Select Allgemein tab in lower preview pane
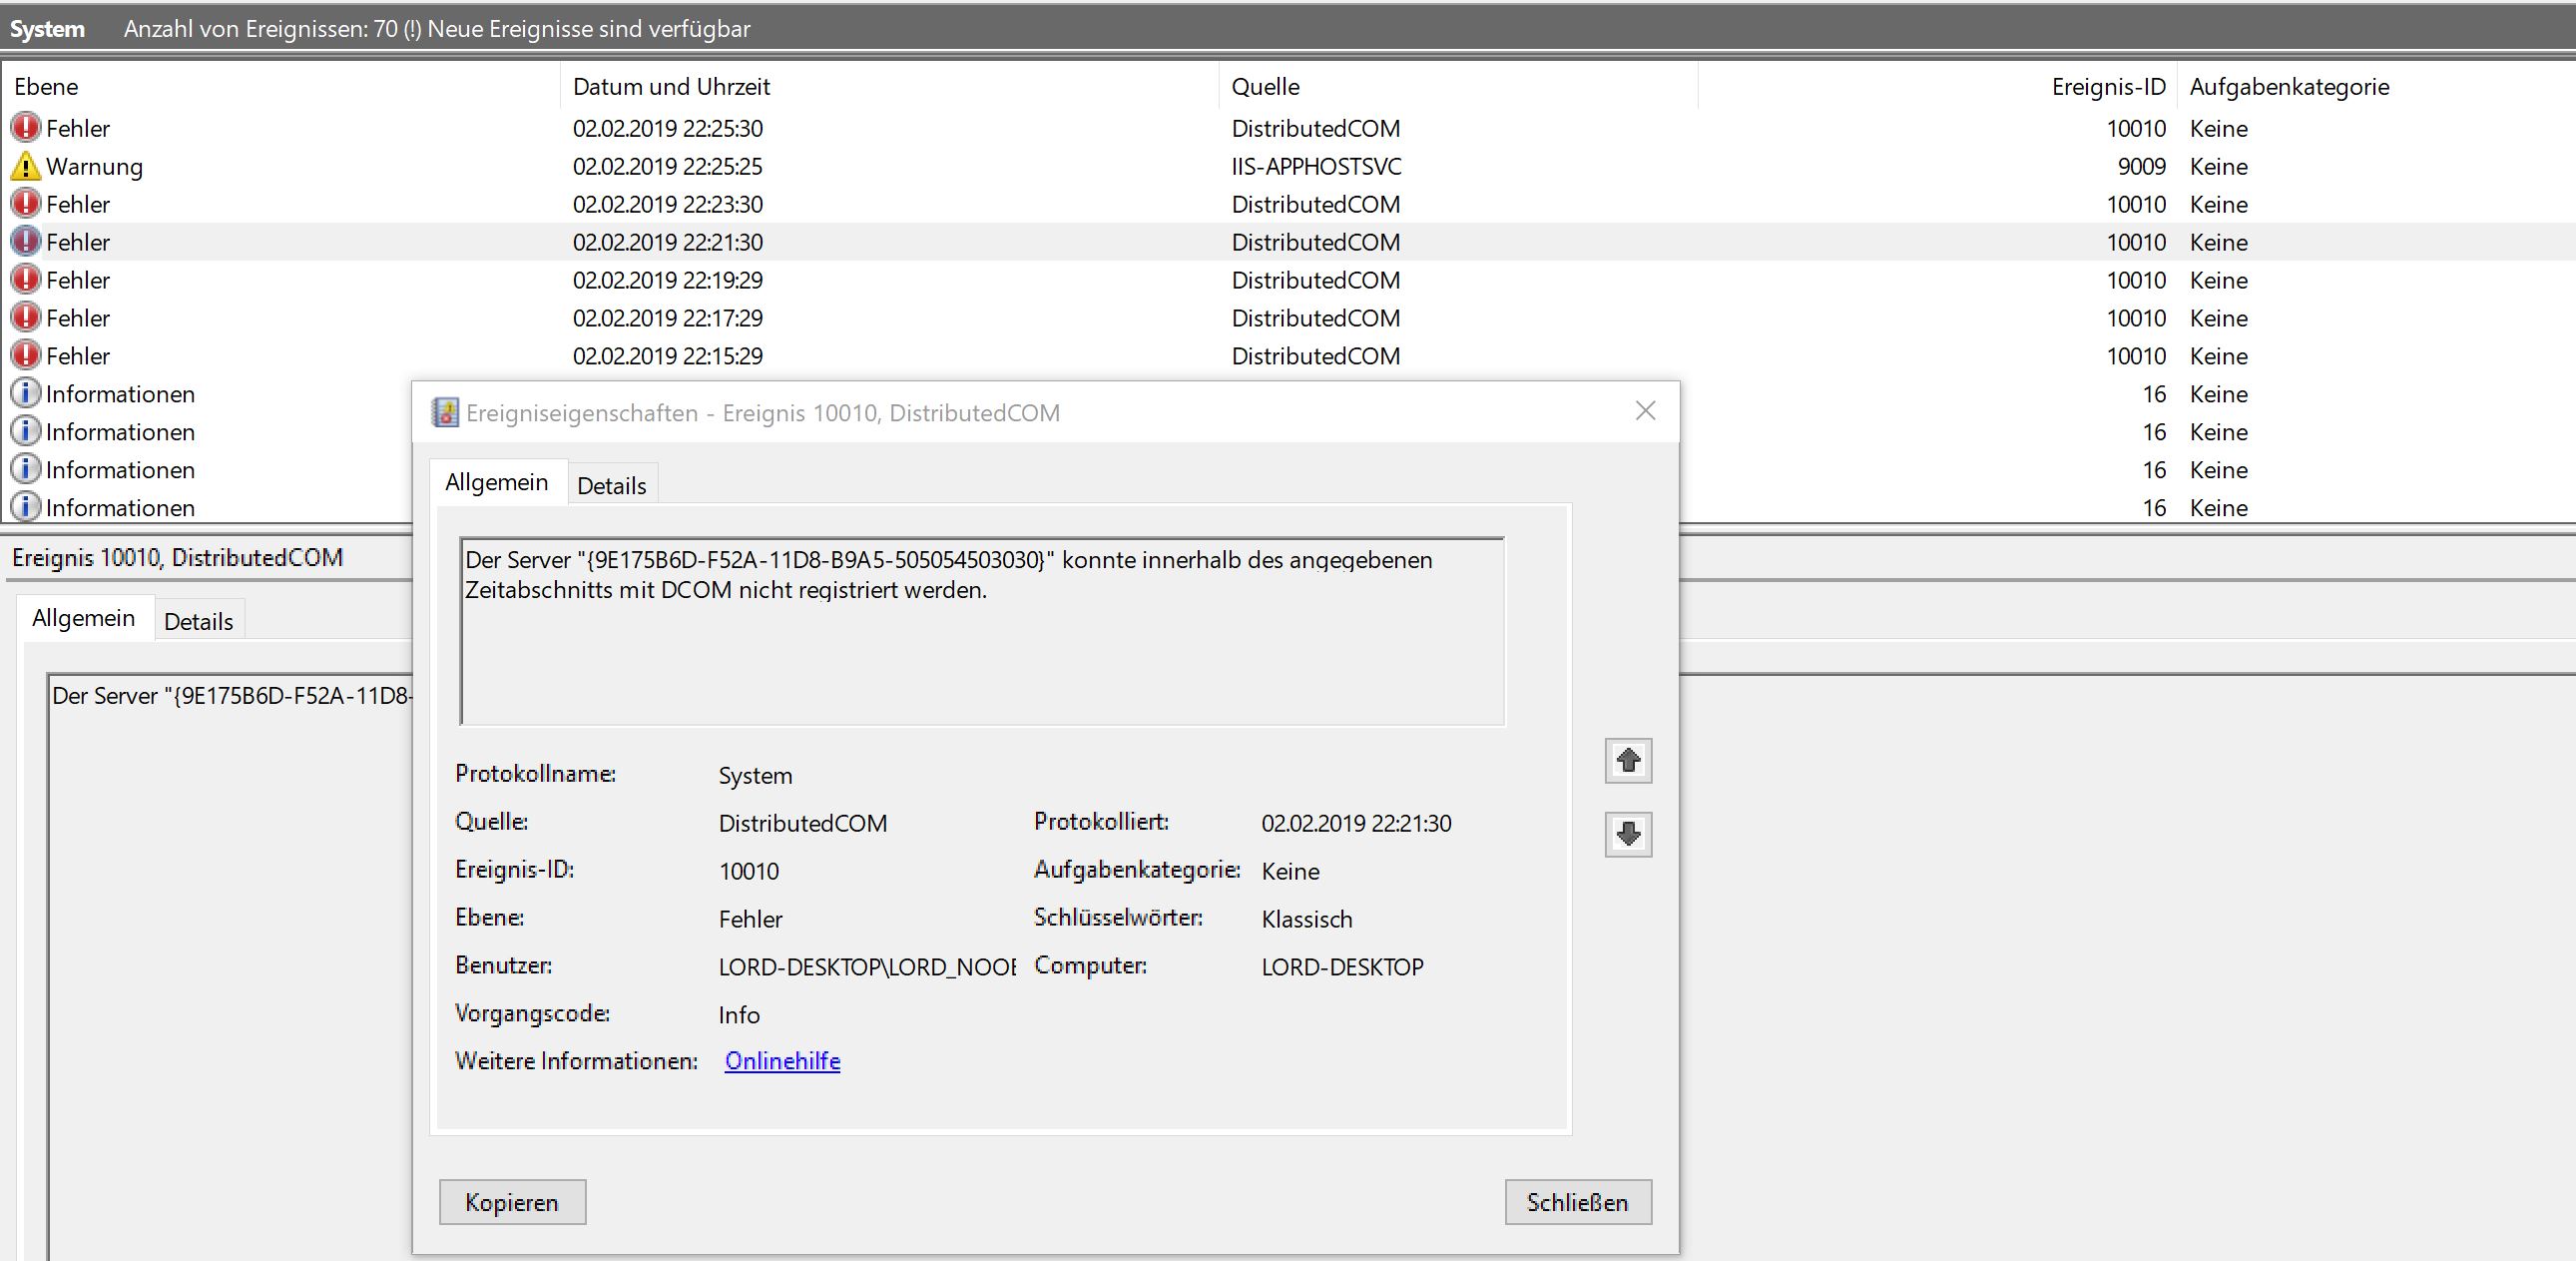 point(84,618)
